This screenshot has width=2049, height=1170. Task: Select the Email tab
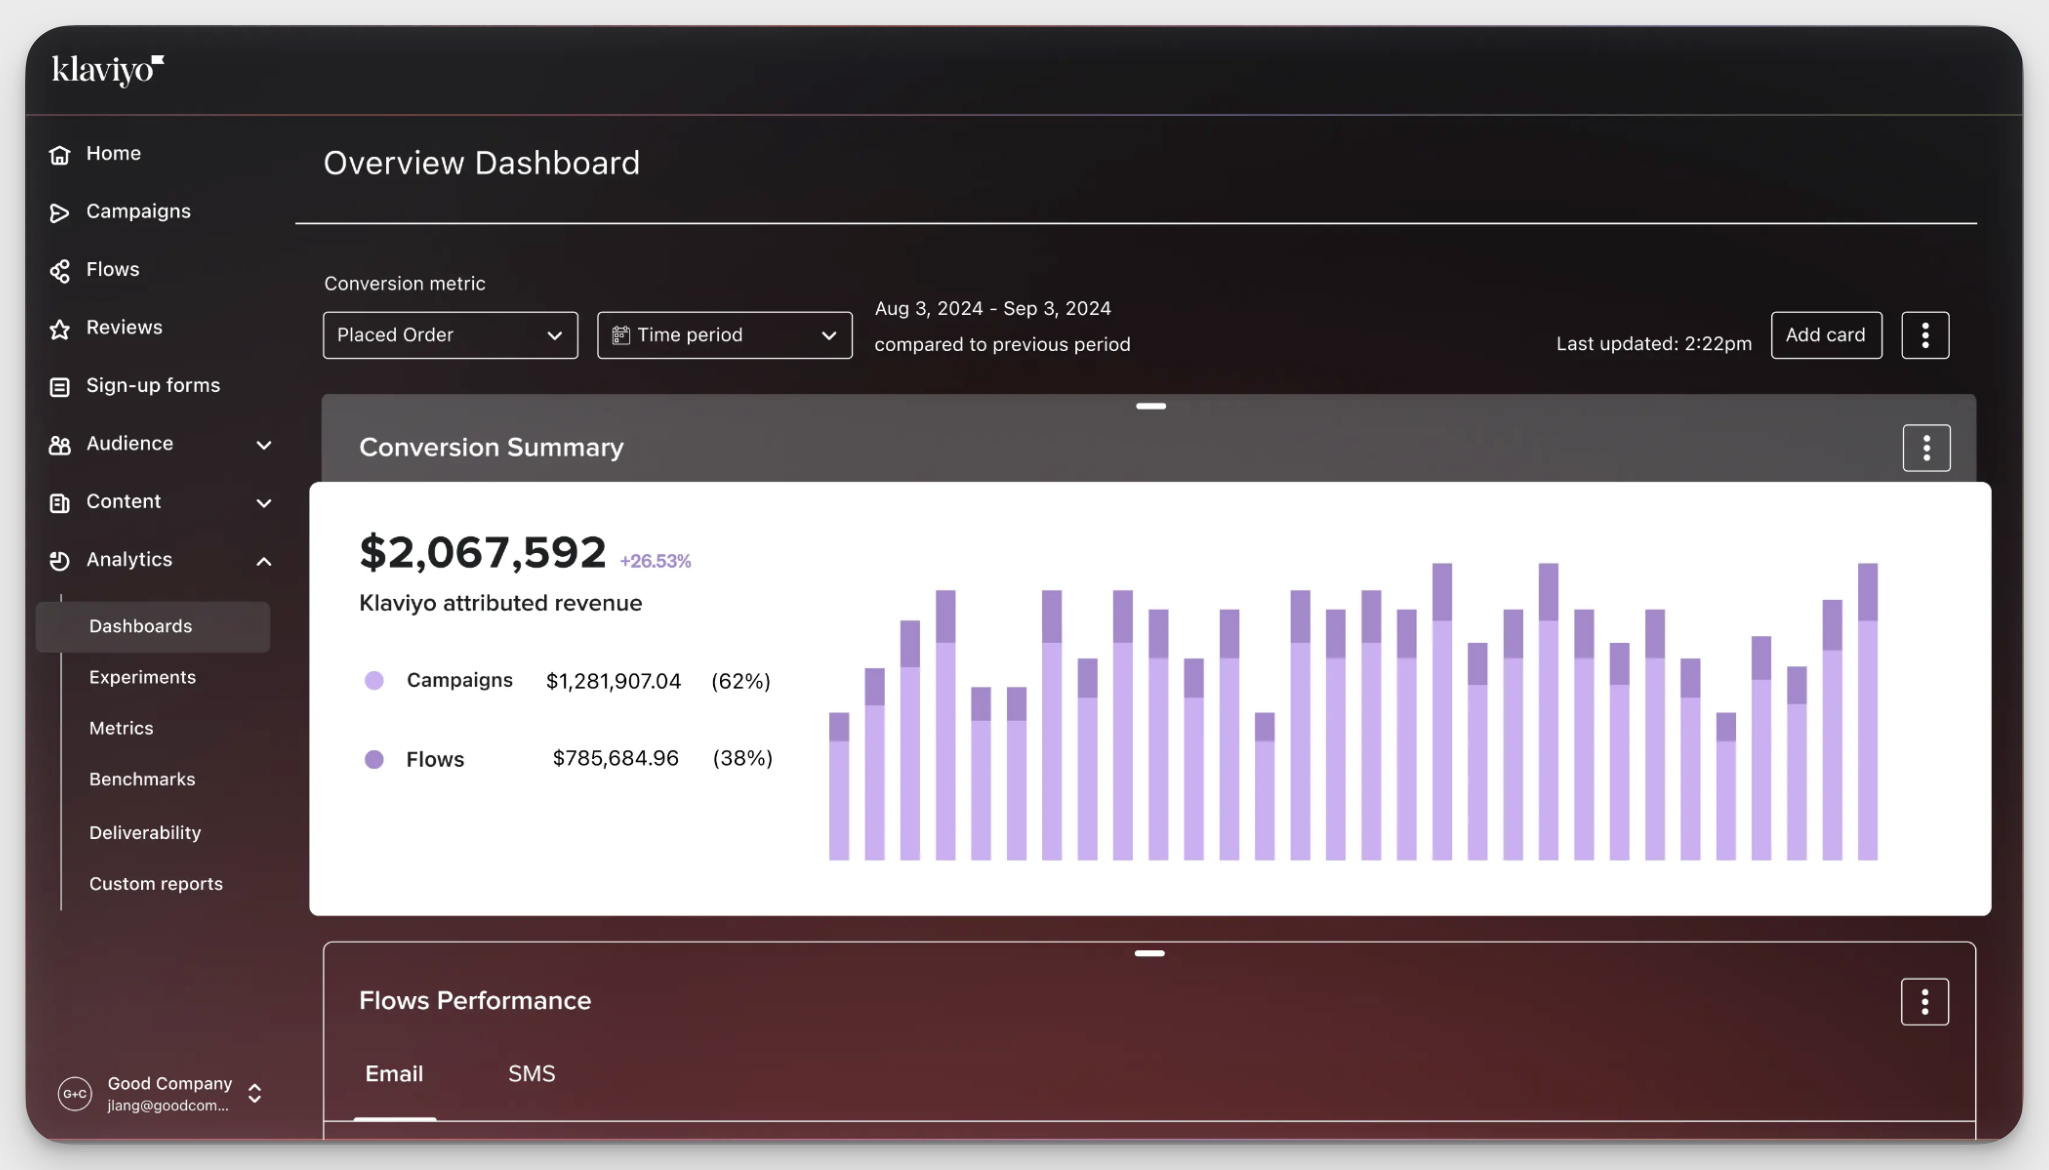pos(394,1073)
